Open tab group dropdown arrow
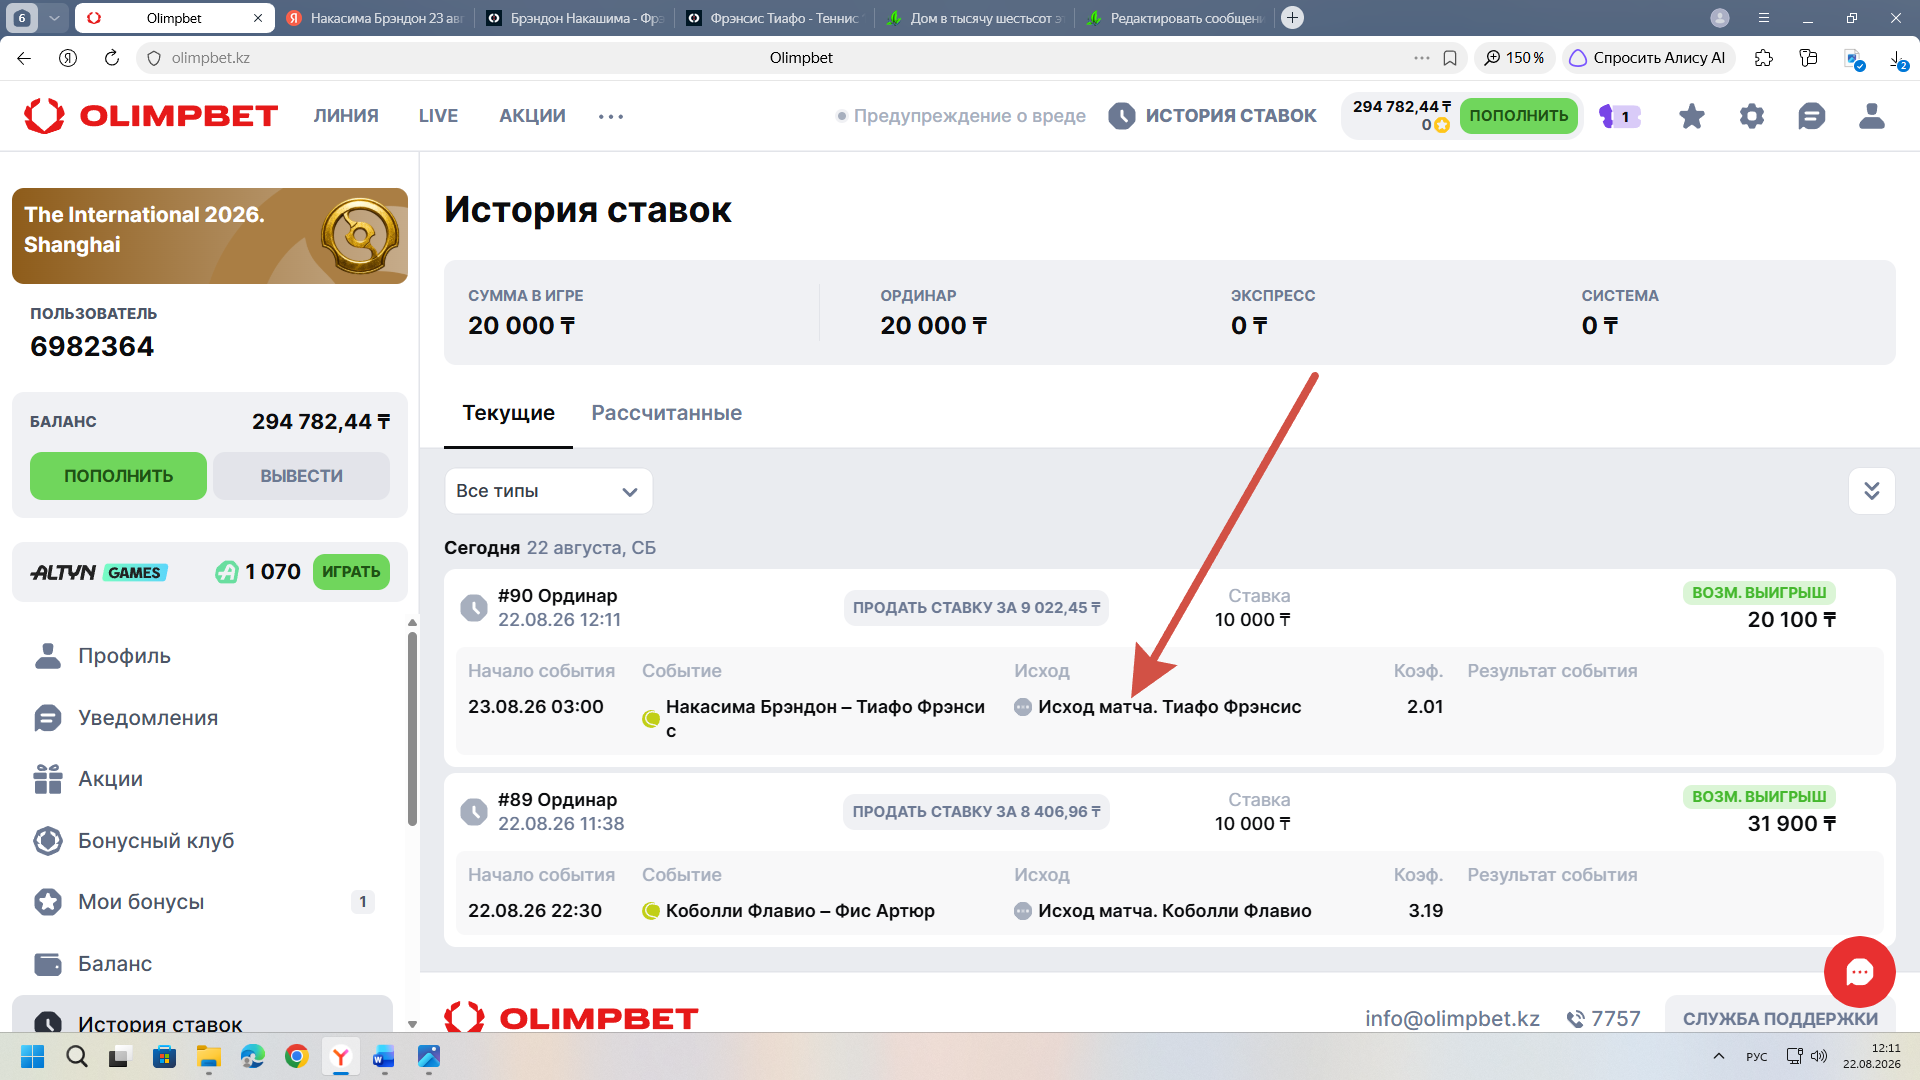 tap(55, 18)
